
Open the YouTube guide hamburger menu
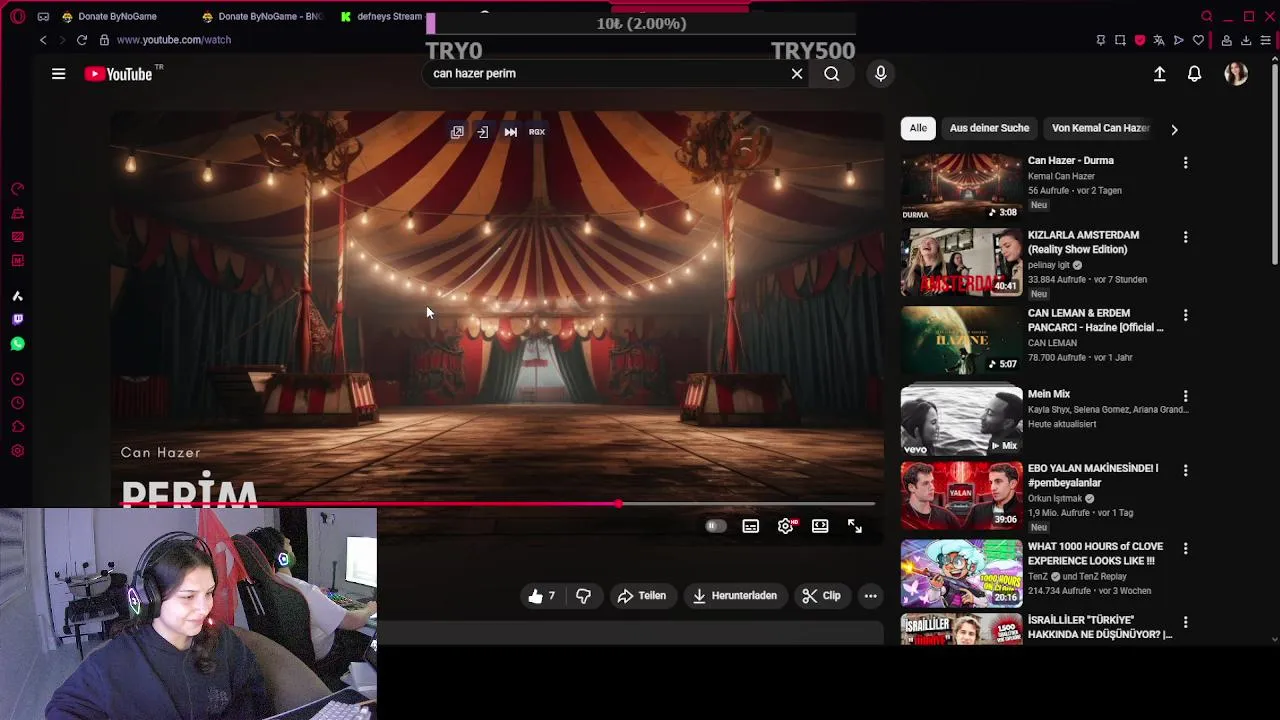58,74
